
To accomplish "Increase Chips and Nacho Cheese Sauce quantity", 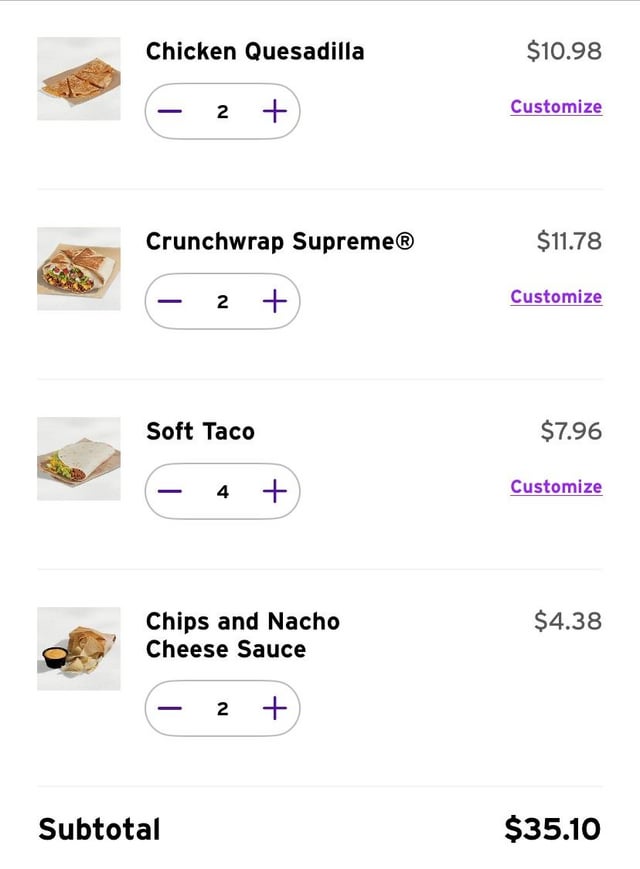I will point(274,708).
